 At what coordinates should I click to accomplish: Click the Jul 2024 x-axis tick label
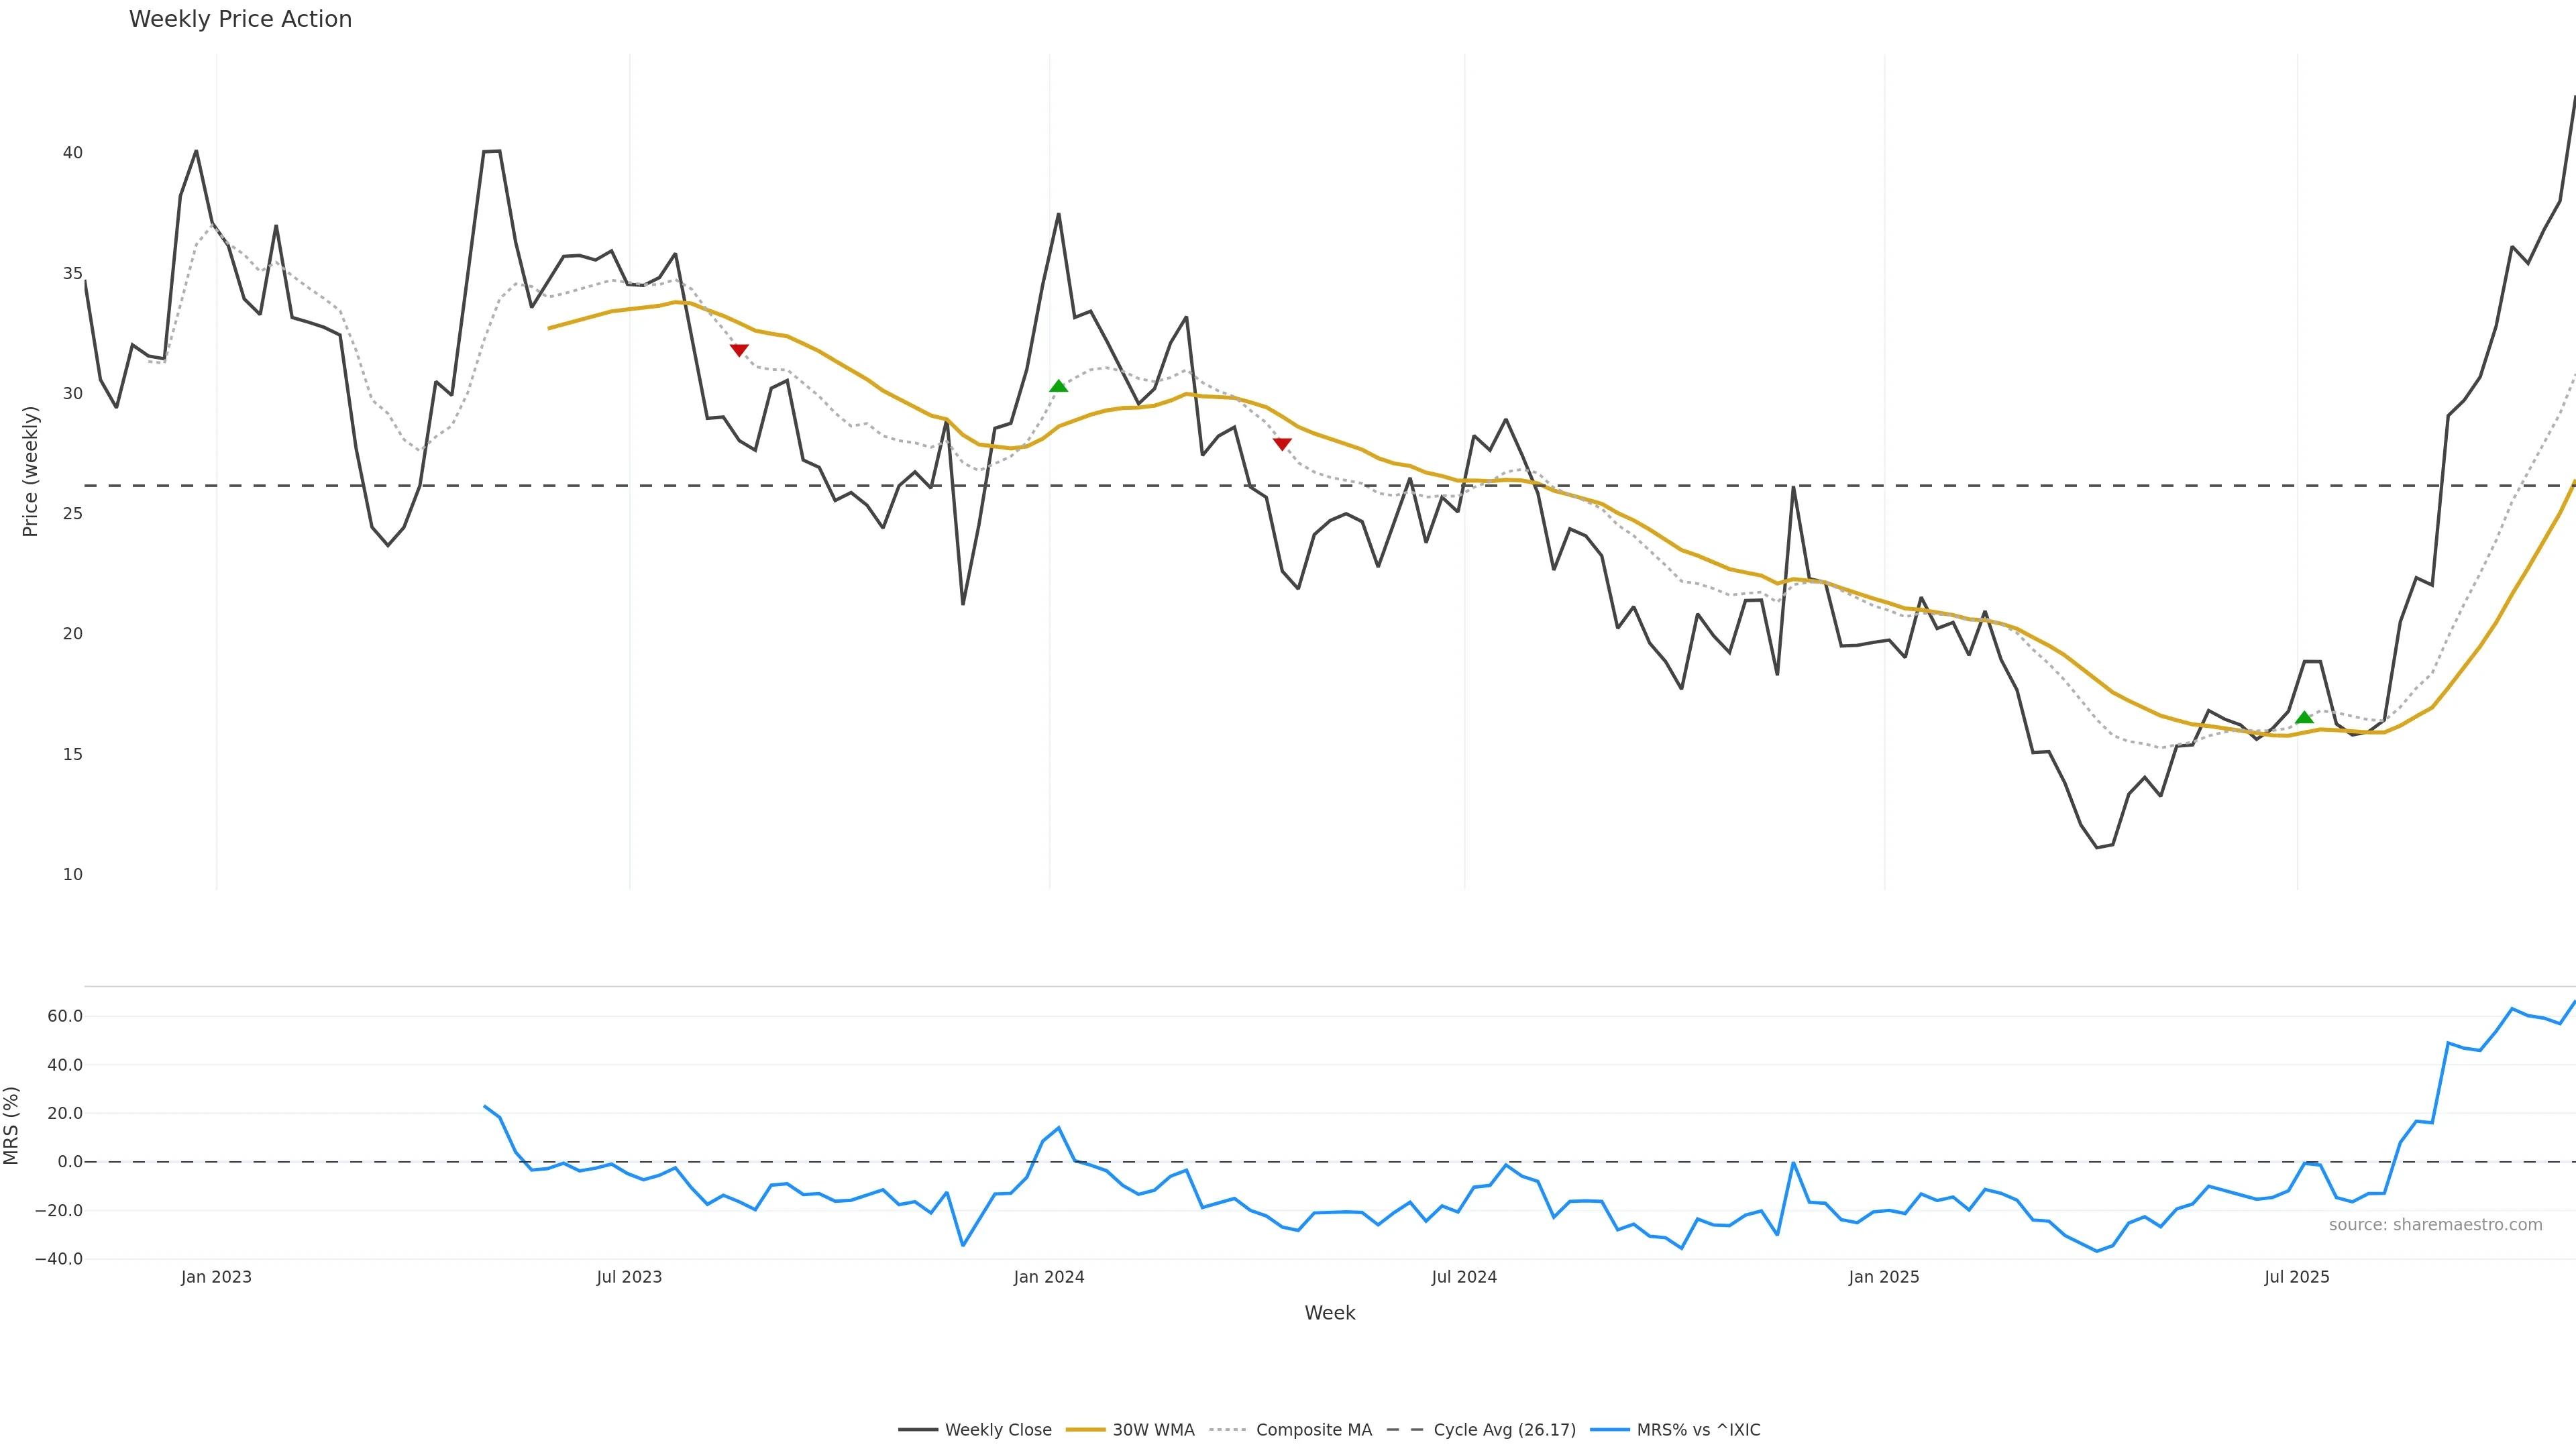1464,1277
